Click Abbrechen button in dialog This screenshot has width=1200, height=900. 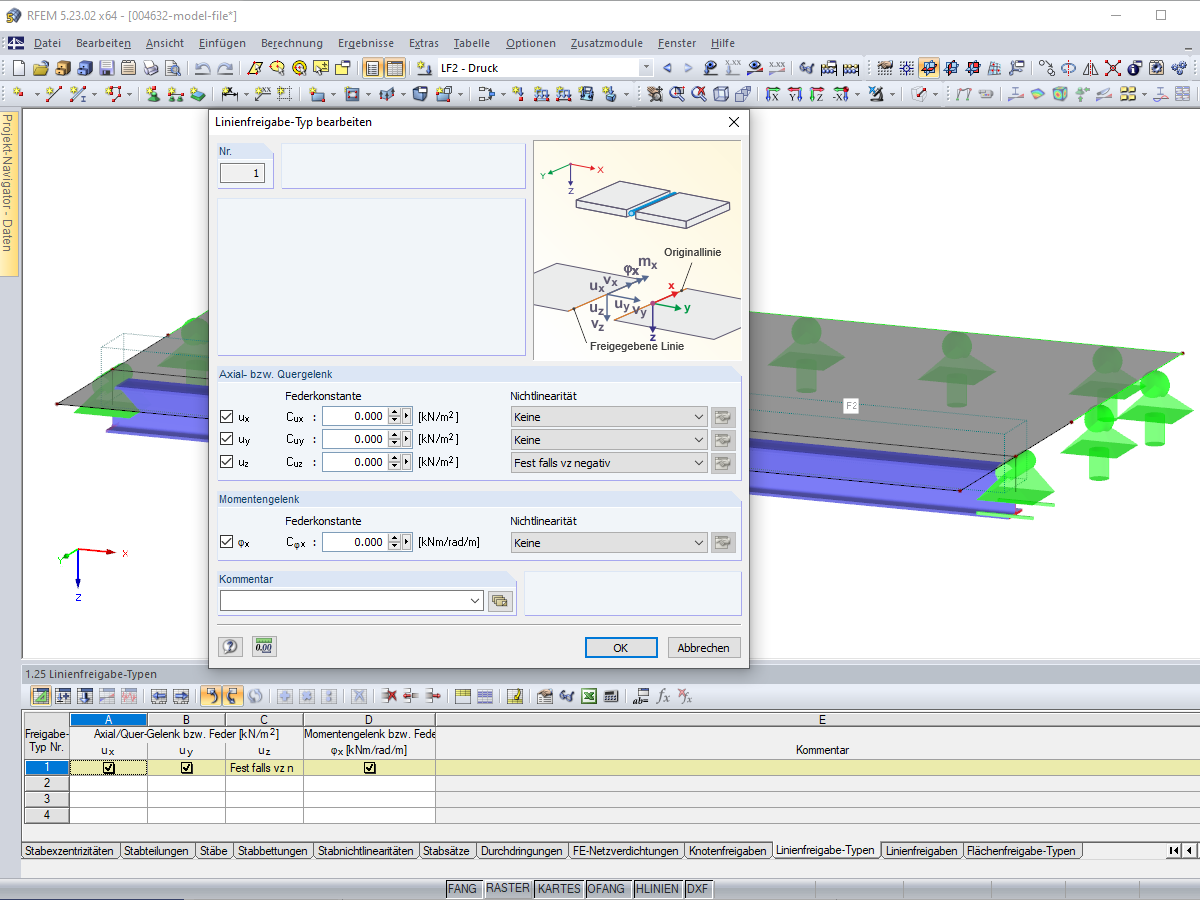[704, 648]
